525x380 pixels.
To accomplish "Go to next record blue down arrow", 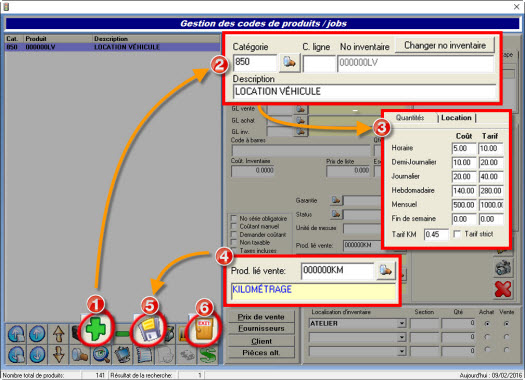I will coord(37,355).
